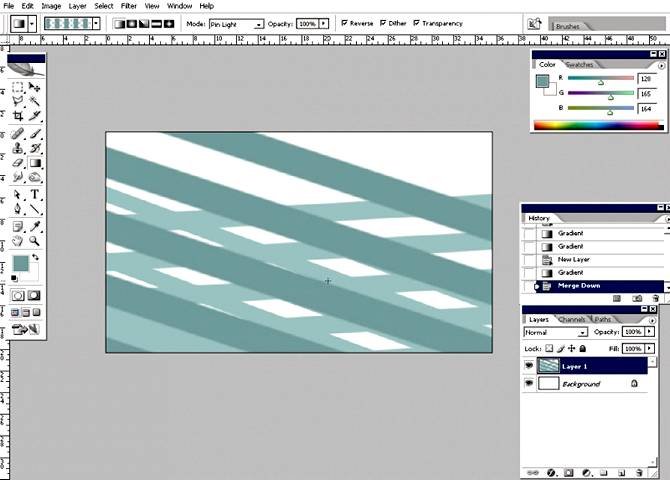Select the Gradient tool in toolbox
The width and height of the screenshot is (670, 480).
pos(36,162)
